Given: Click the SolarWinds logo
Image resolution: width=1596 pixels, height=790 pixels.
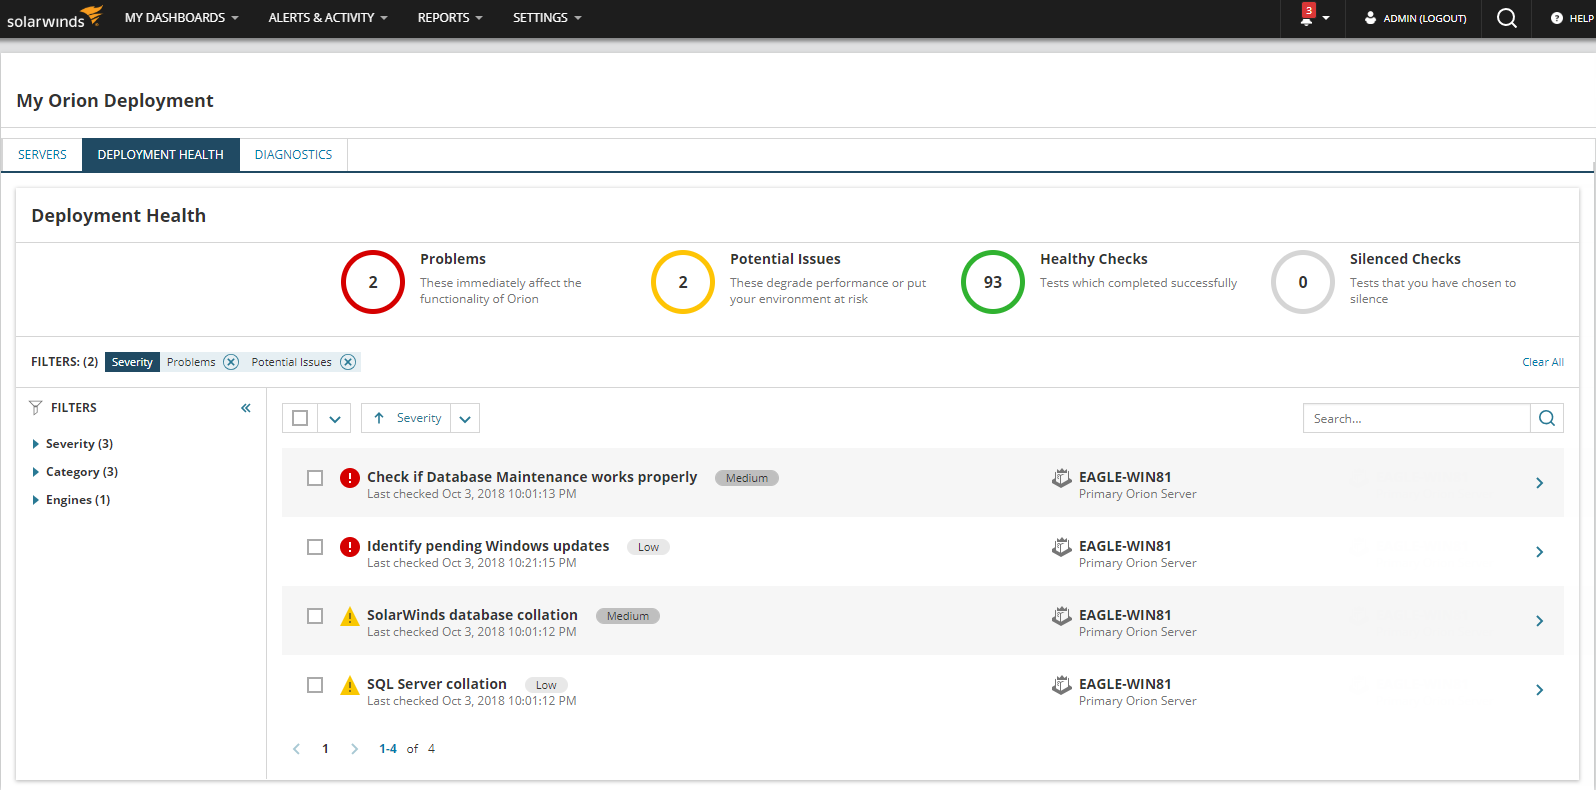Looking at the screenshot, I should (x=54, y=18).
